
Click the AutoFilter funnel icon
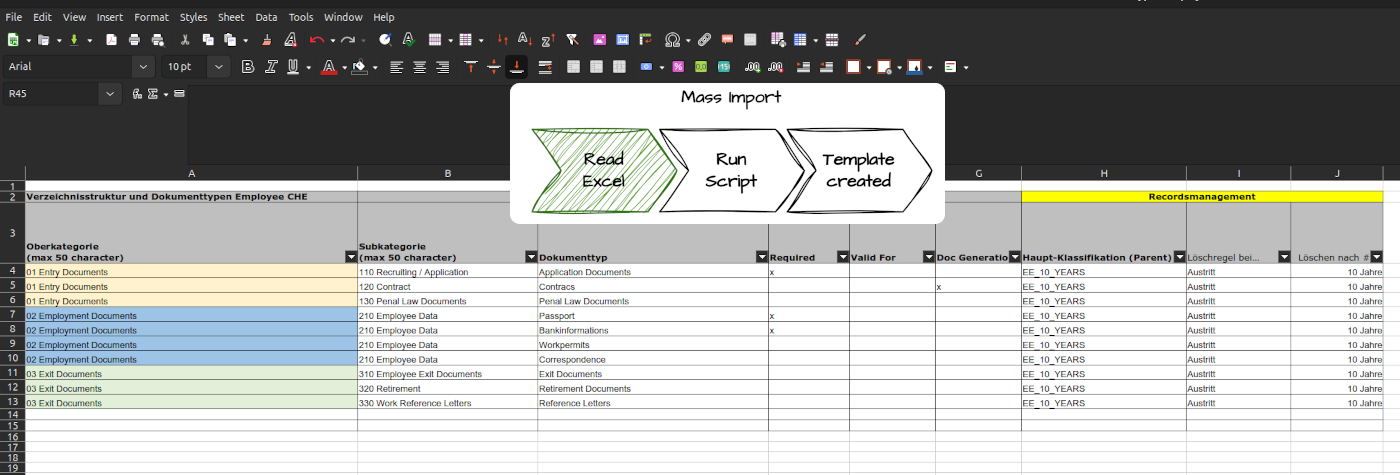573,40
